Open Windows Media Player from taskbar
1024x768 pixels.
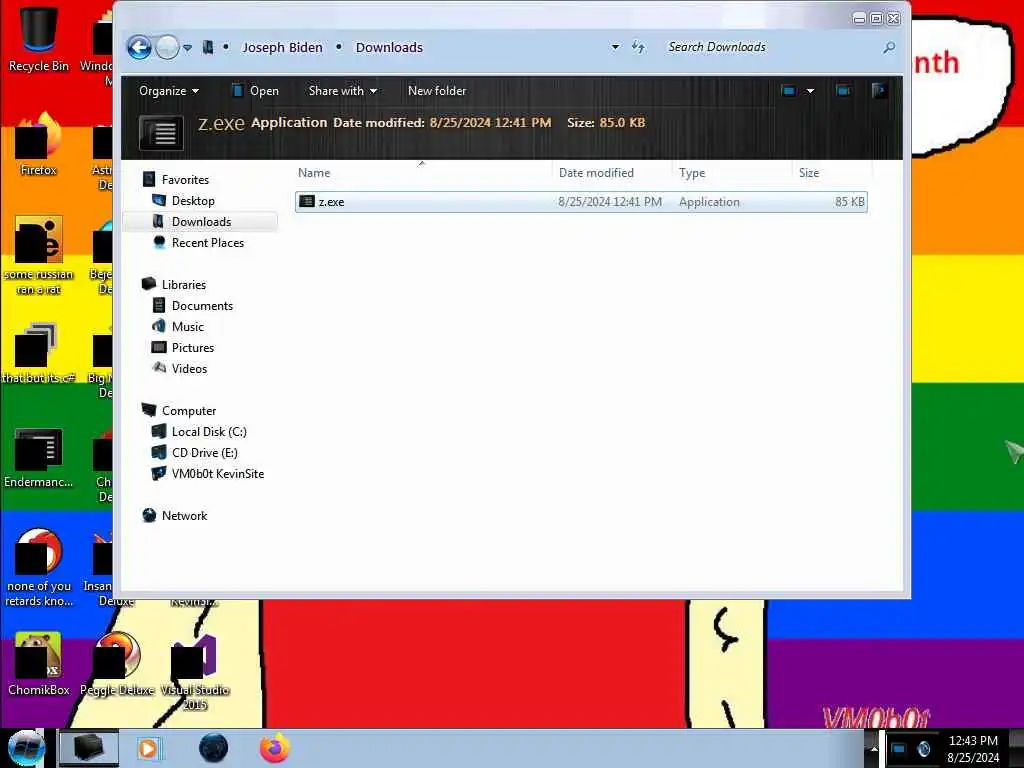pyautogui.click(x=148, y=748)
